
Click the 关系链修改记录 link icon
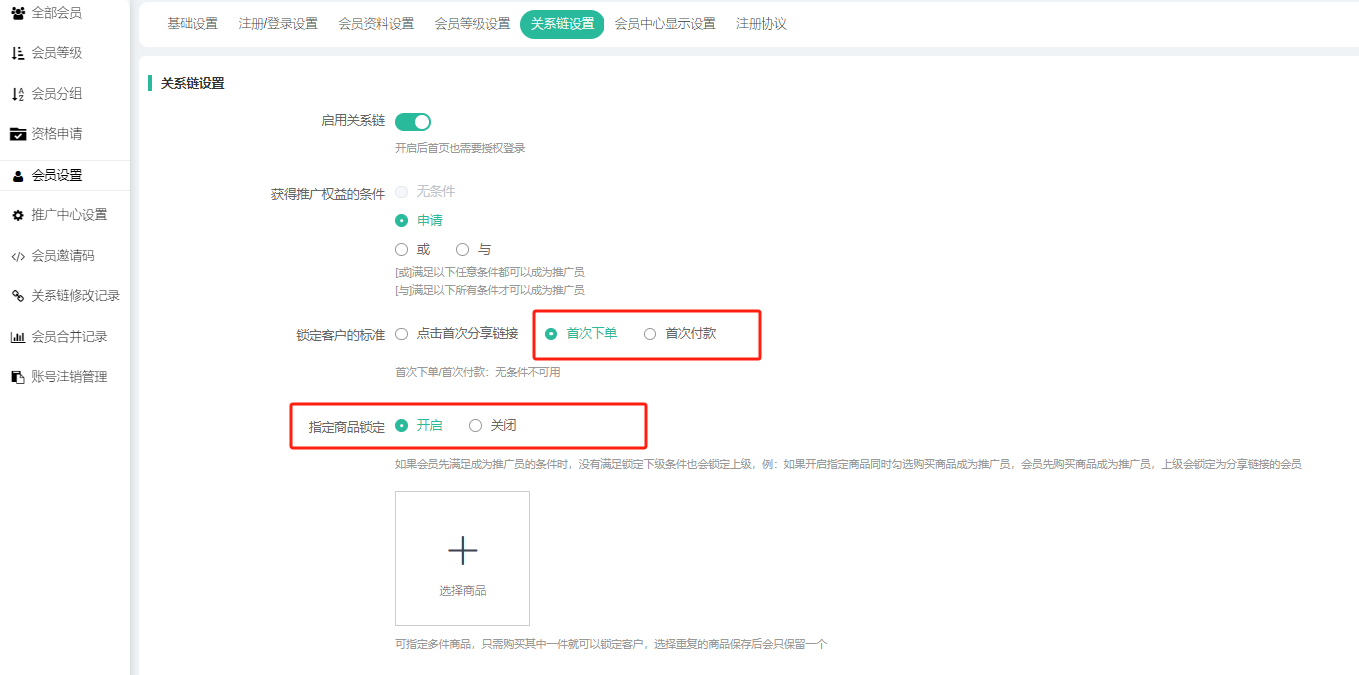[18, 296]
